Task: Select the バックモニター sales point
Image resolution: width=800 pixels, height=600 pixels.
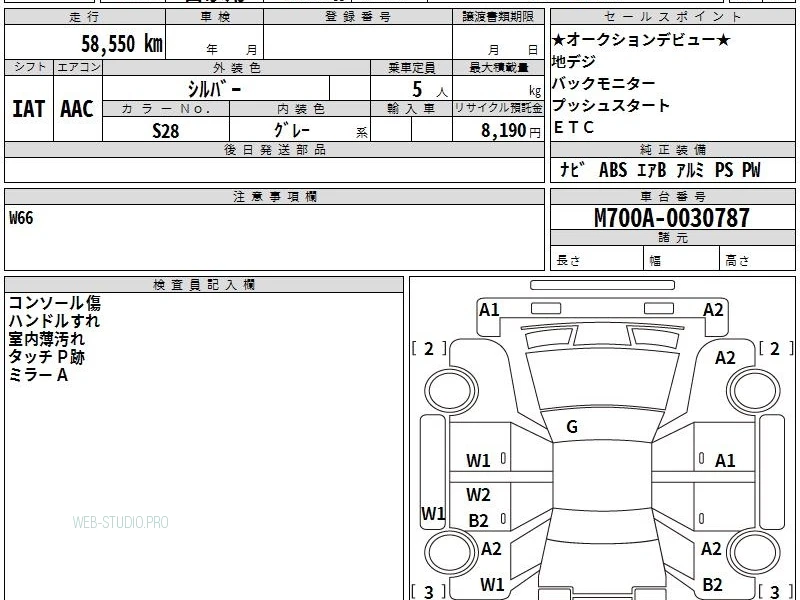Action: (x=604, y=83)
